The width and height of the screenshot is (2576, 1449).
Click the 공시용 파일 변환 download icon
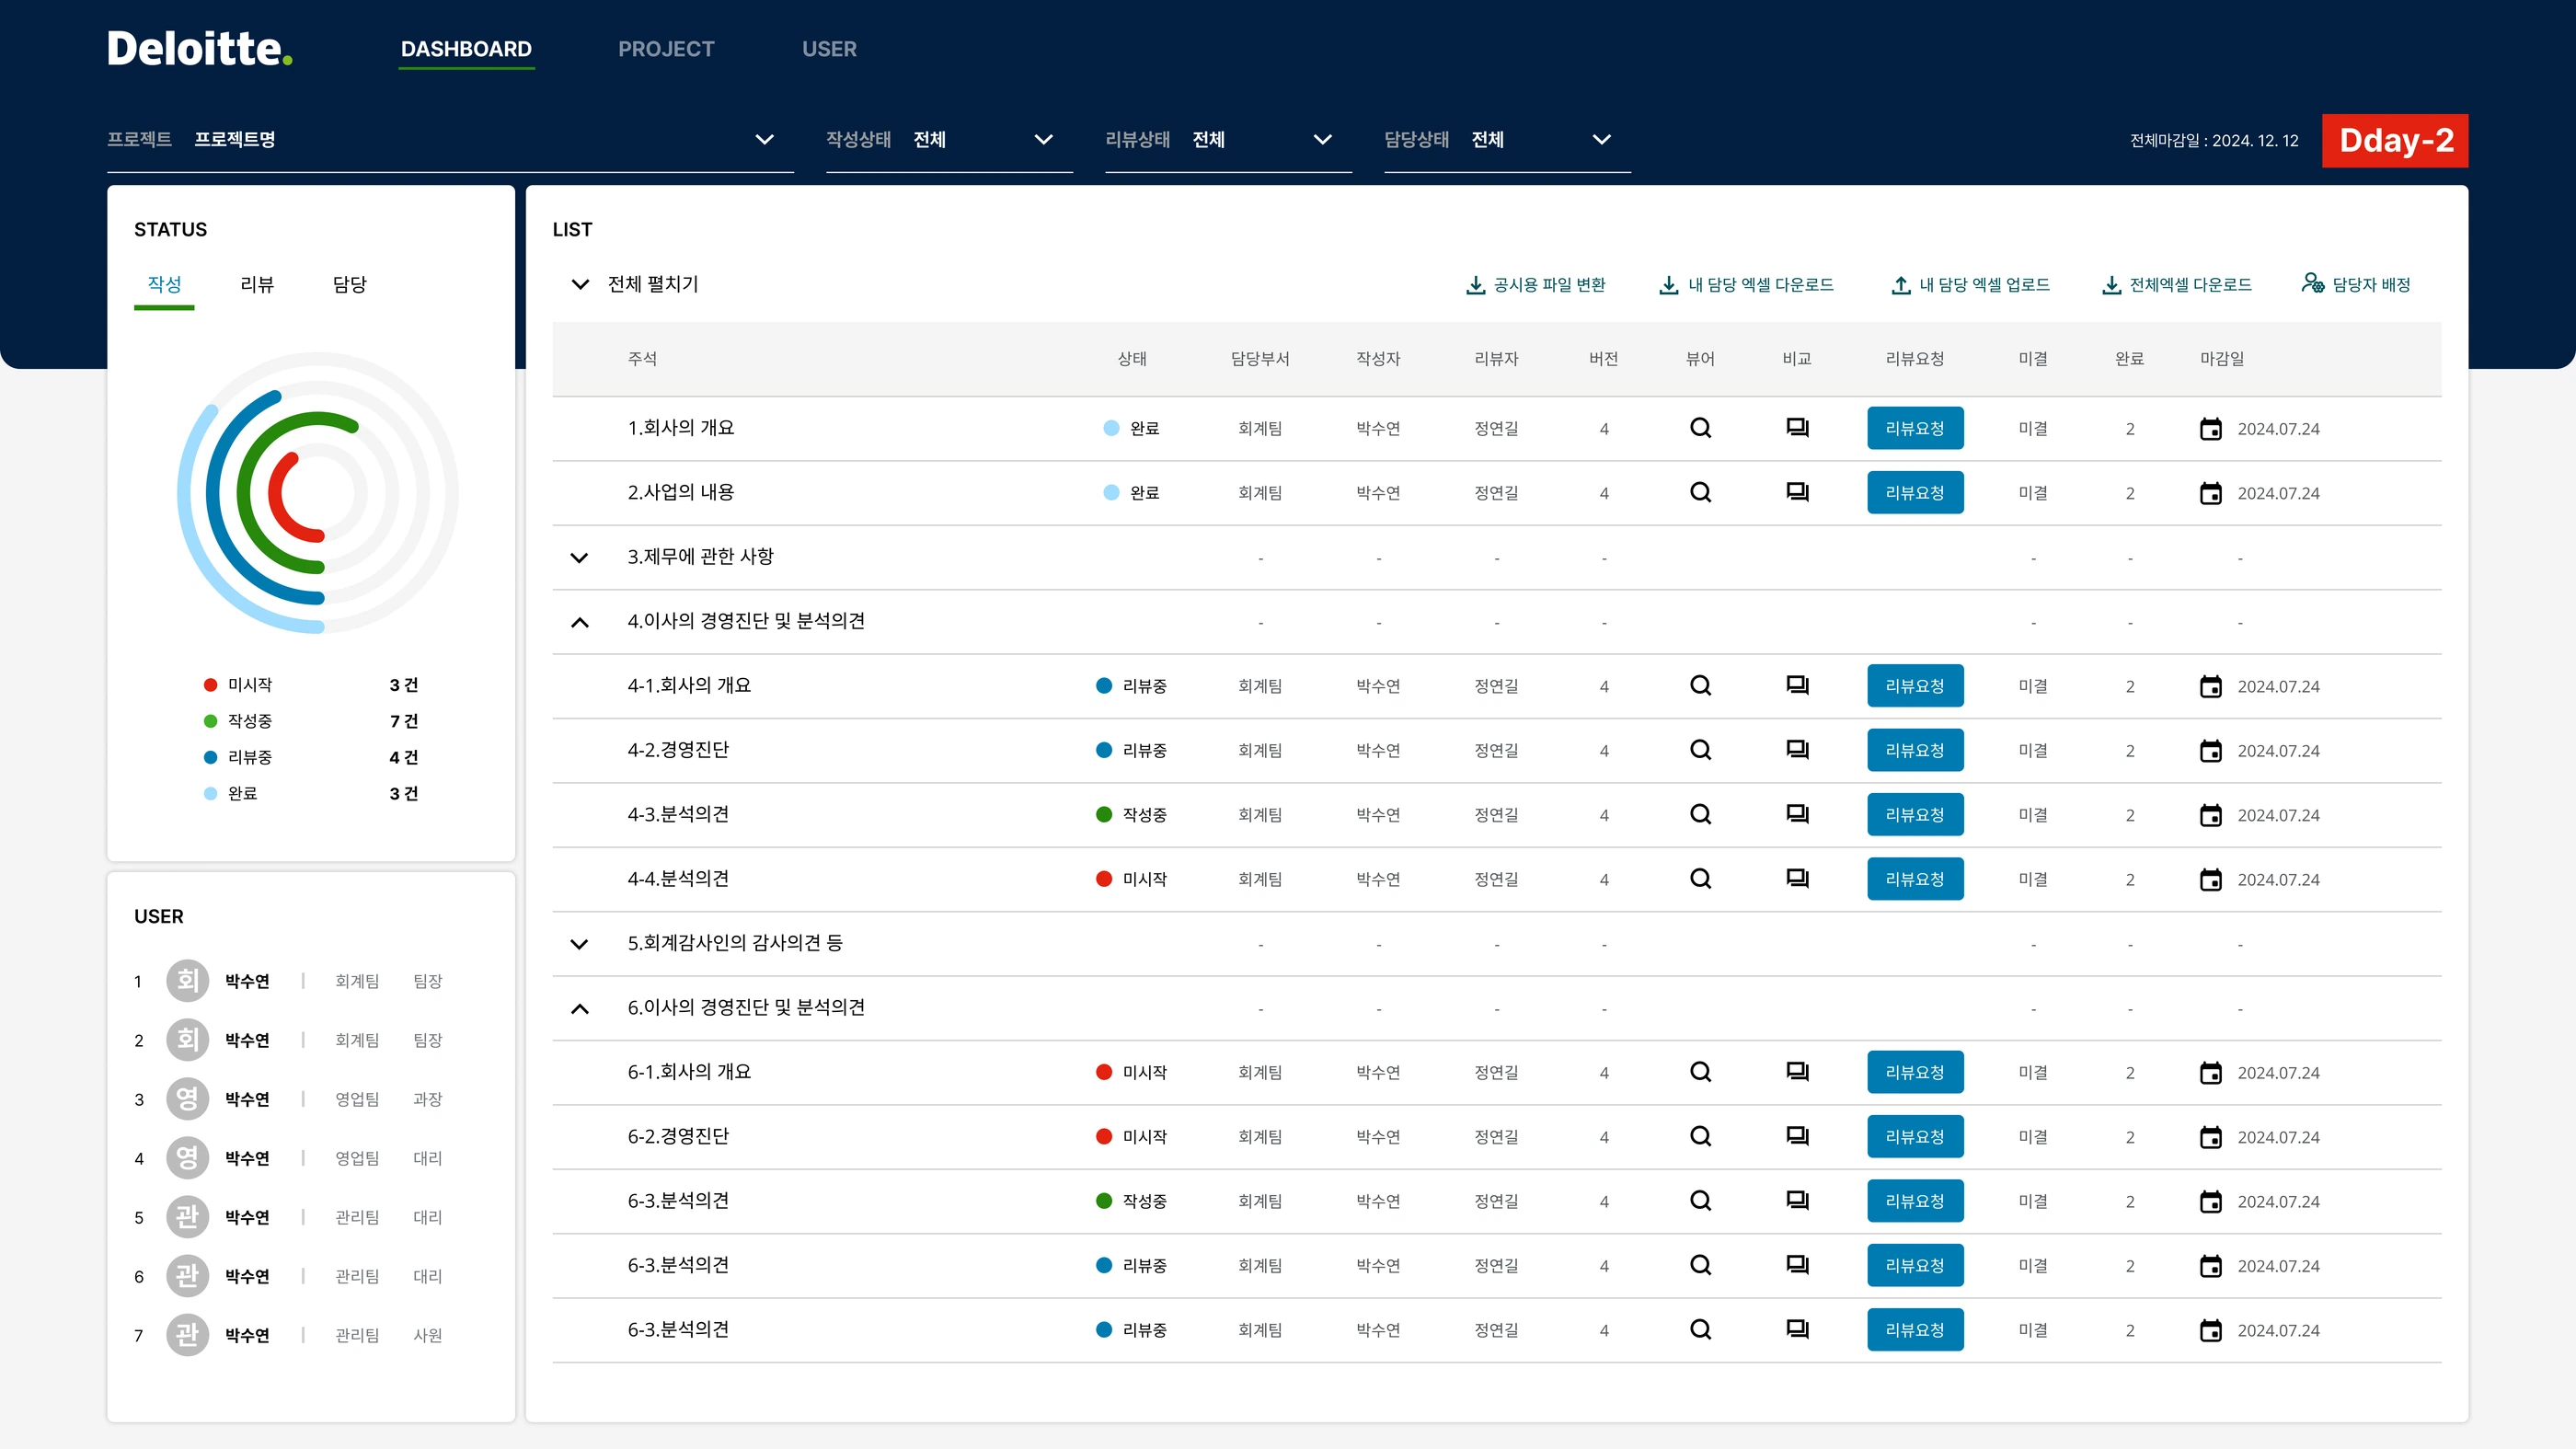tap(1475, 285)
